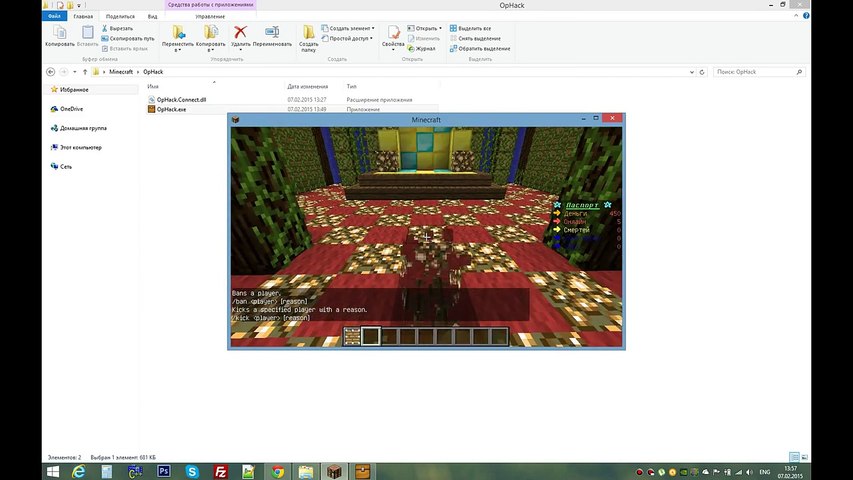
Task: Click the volume icon in system tray
Action: click(x=750, y=472)
